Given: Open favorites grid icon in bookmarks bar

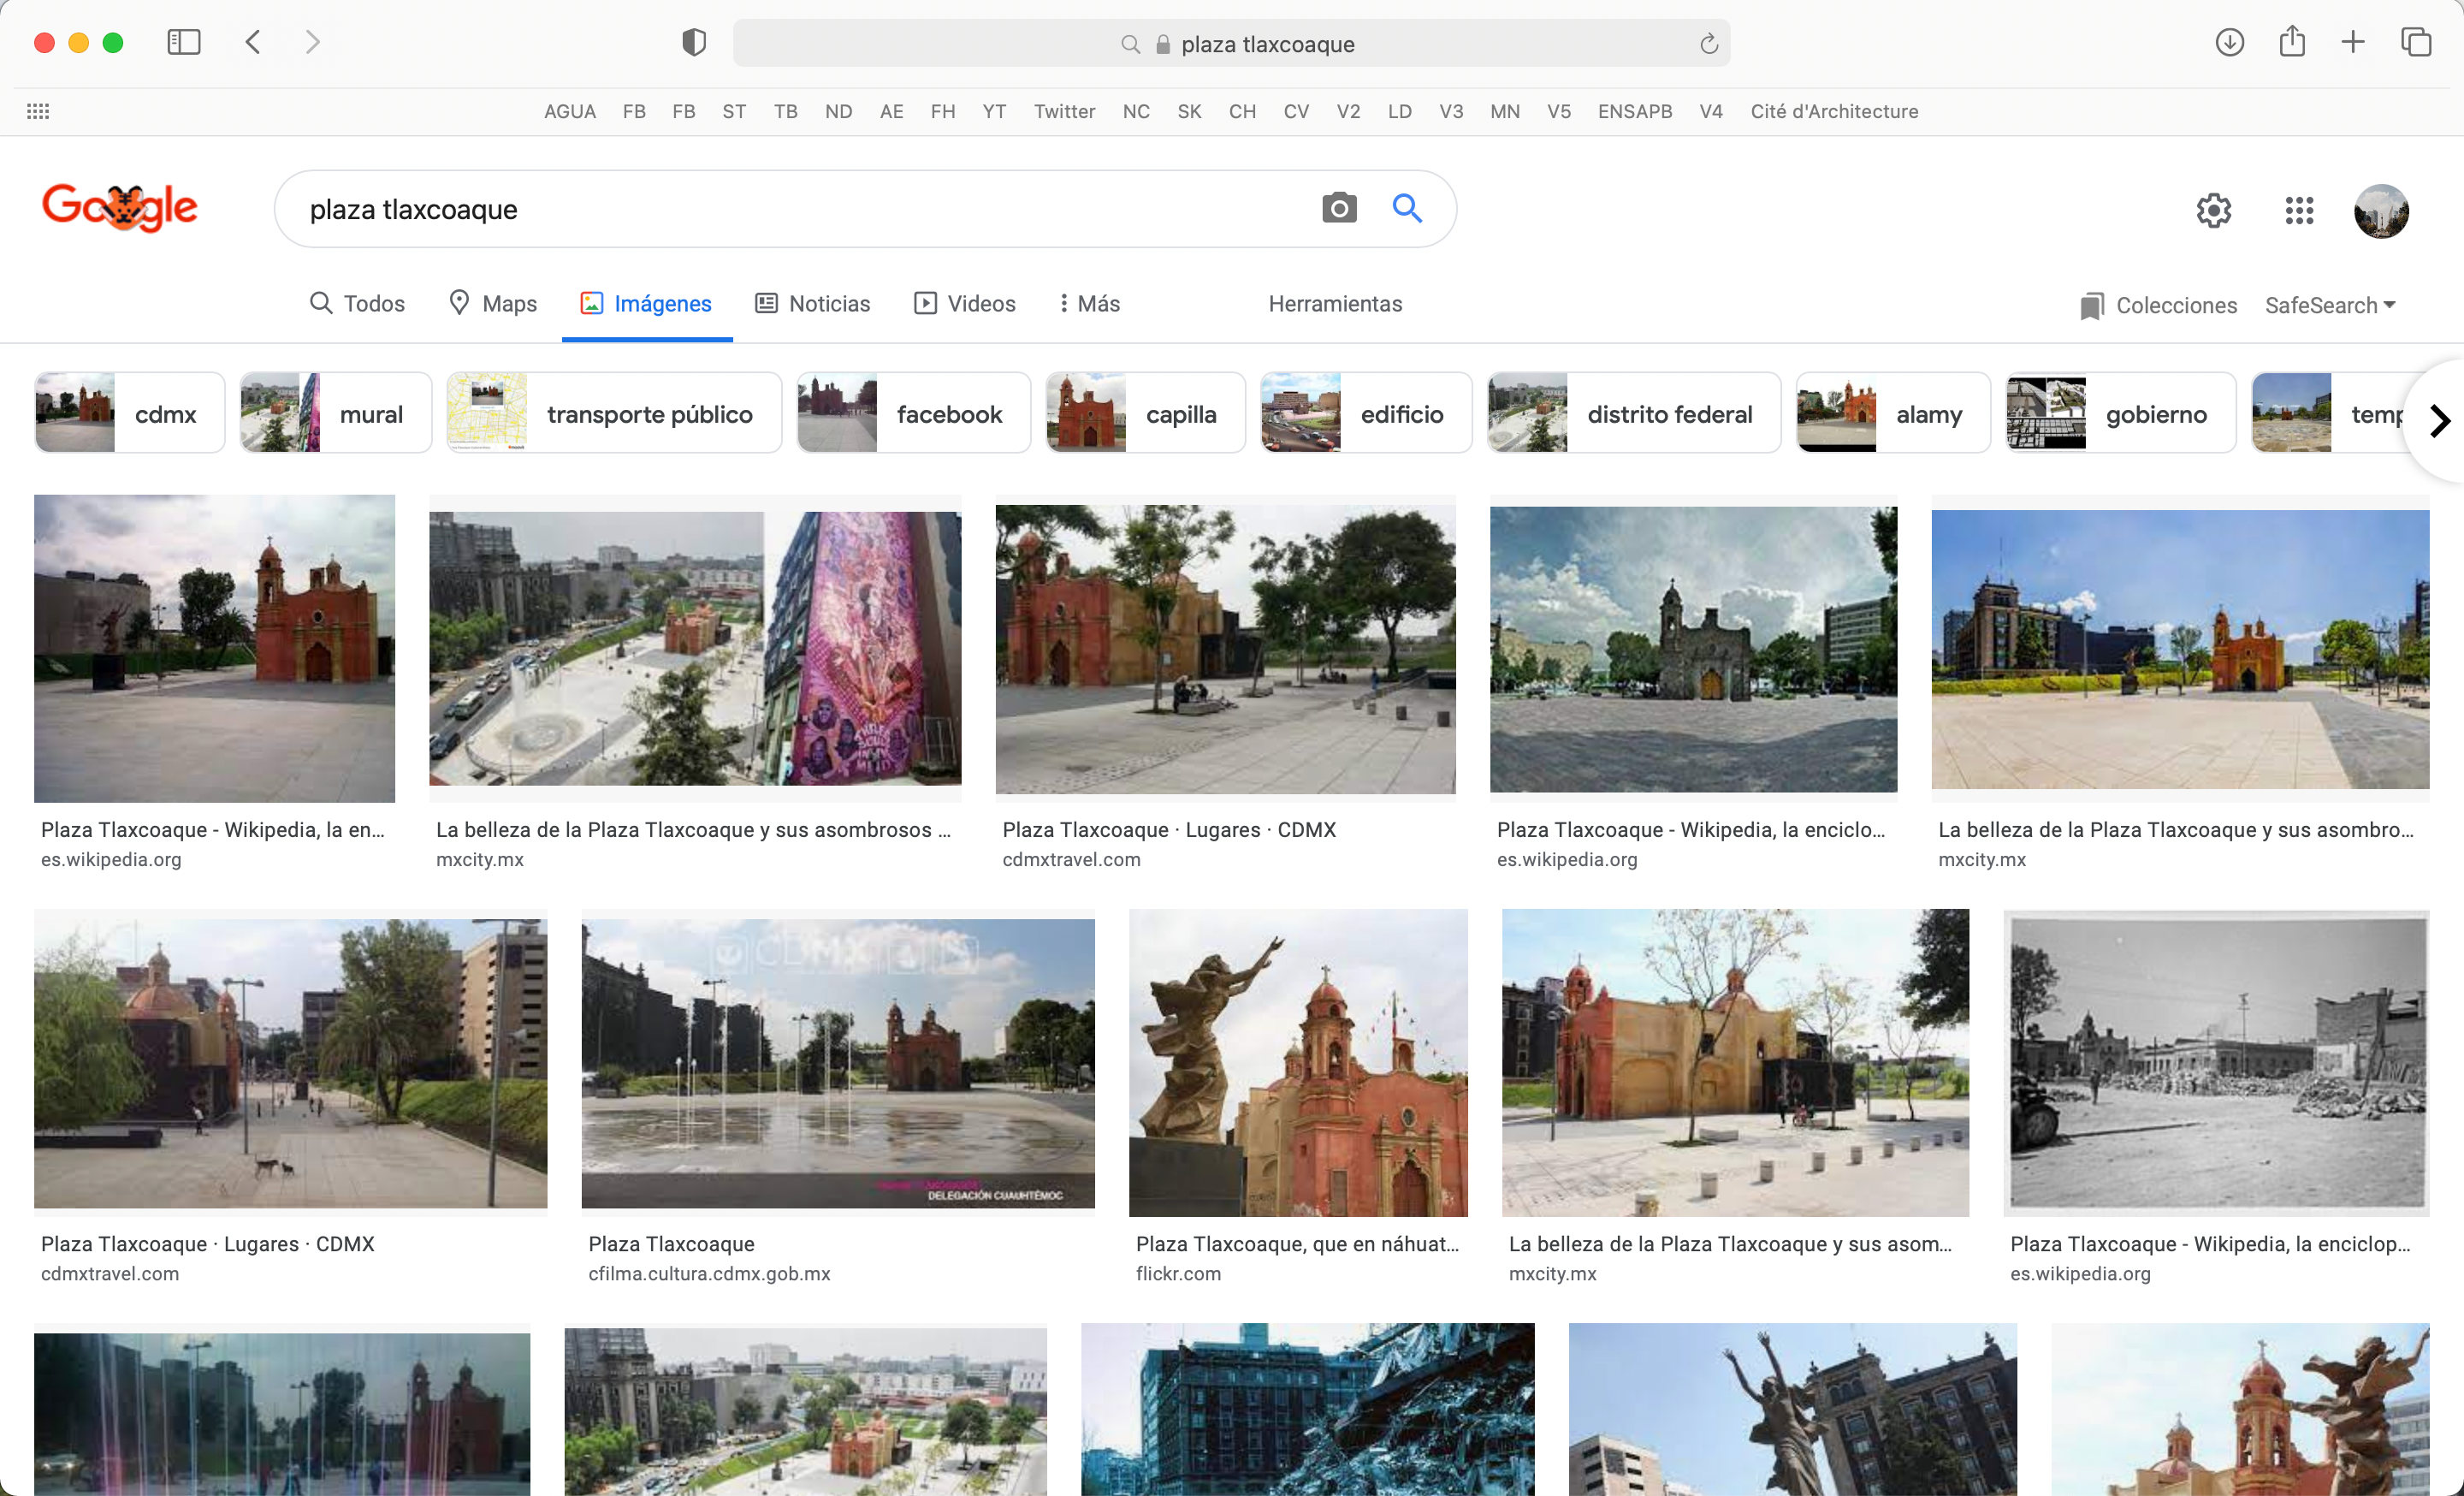Looking at the screenshot, I should tap(38, 111).
